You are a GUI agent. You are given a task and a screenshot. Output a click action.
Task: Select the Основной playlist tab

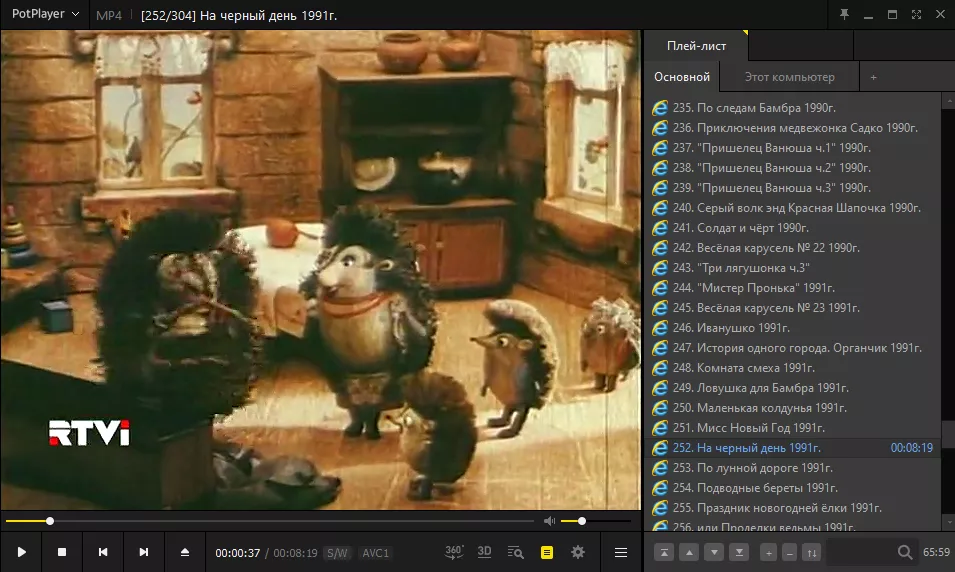[682, 77]
